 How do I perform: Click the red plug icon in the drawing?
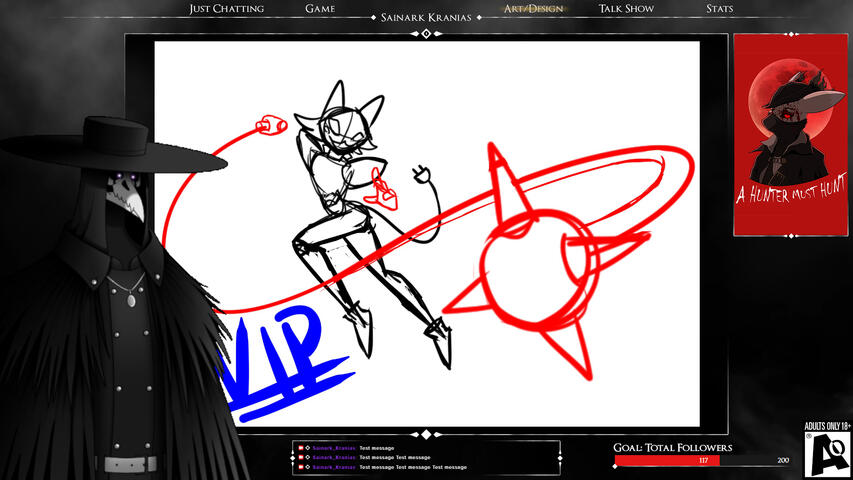tap(268, 126)
